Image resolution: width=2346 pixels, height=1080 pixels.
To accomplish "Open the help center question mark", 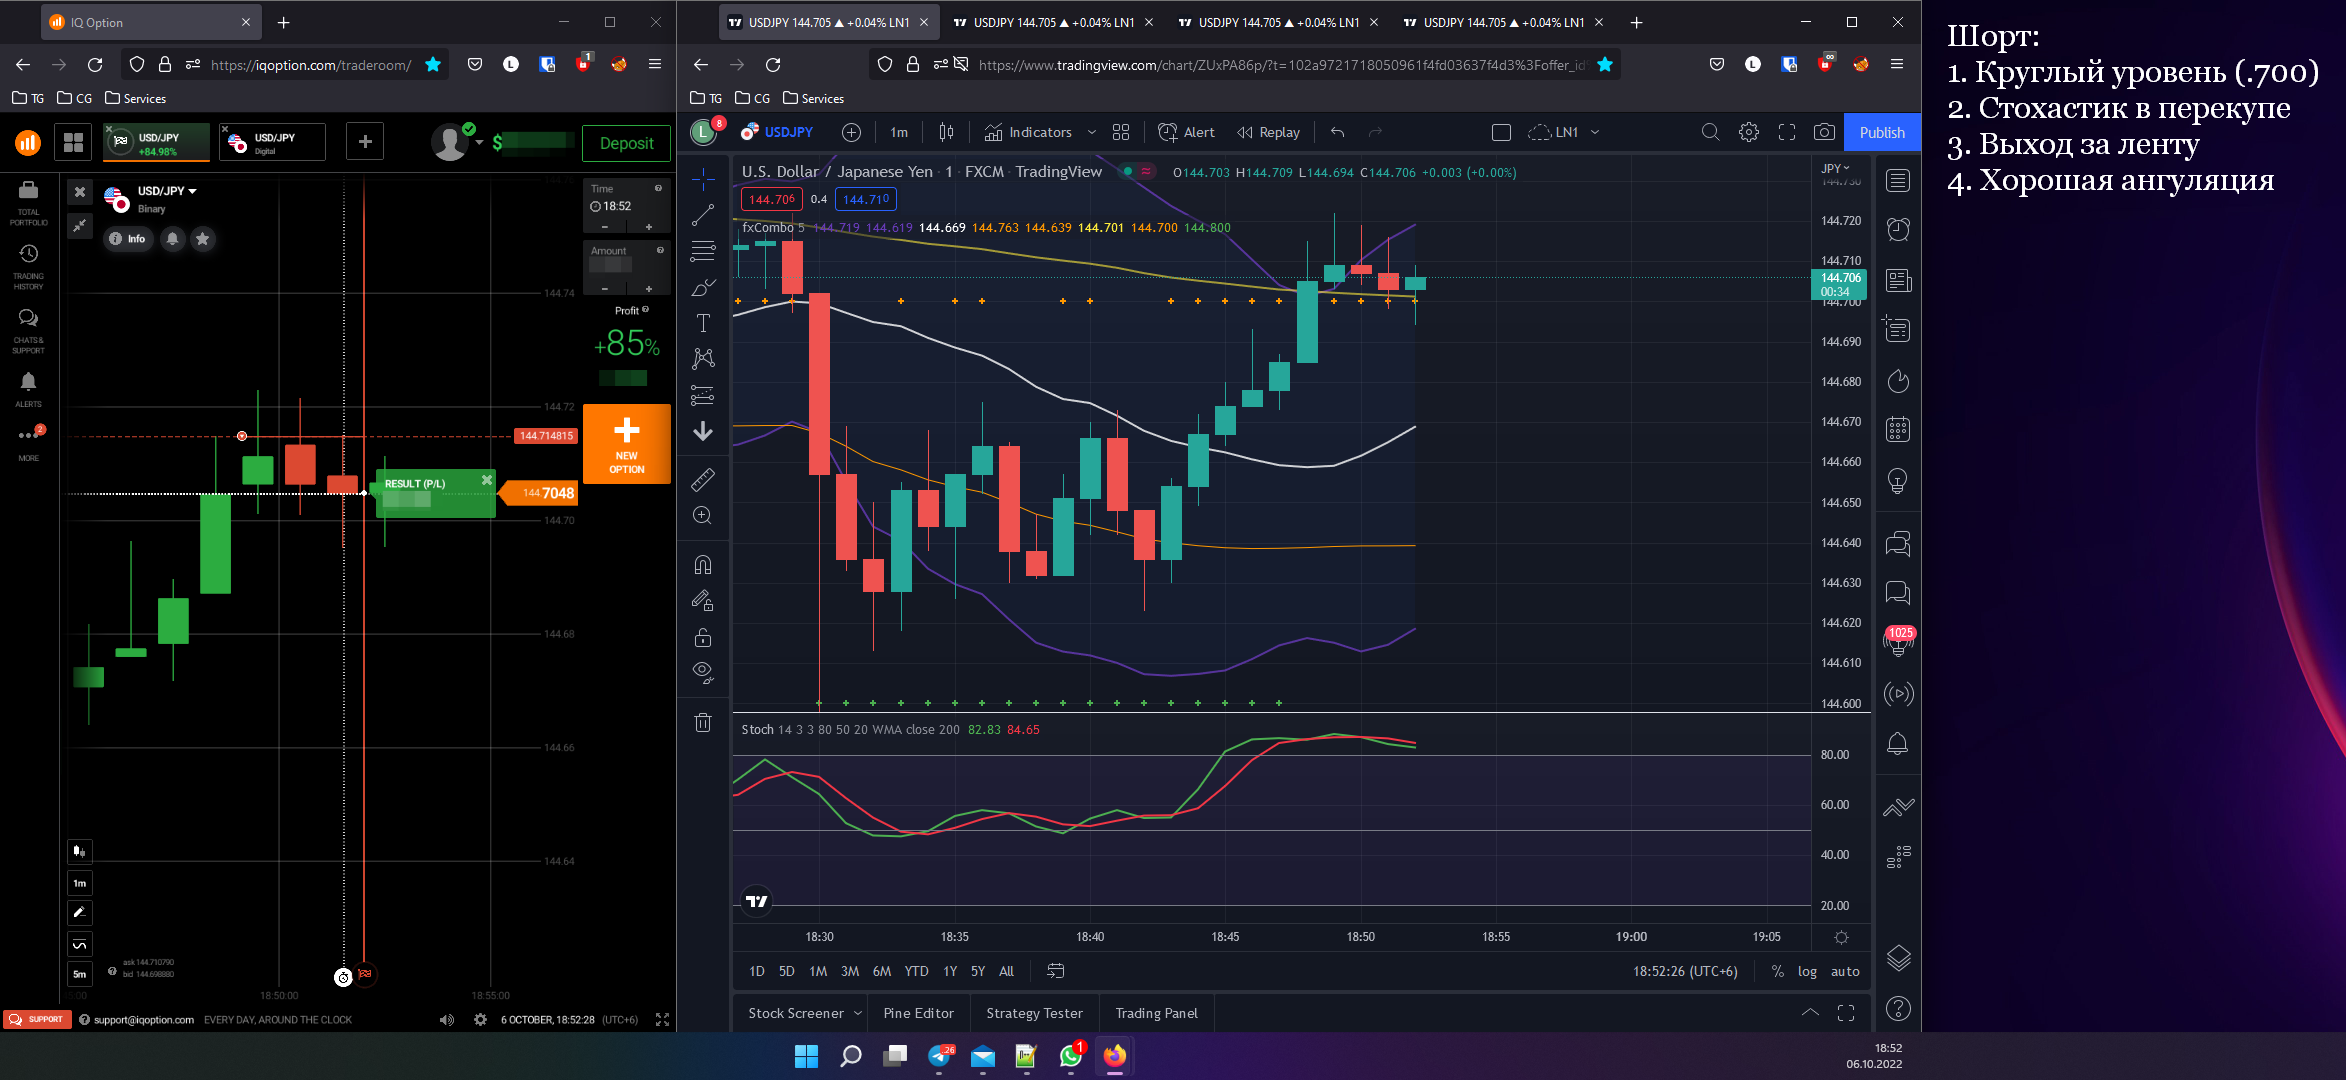I will click(x=1898, y=1009).
